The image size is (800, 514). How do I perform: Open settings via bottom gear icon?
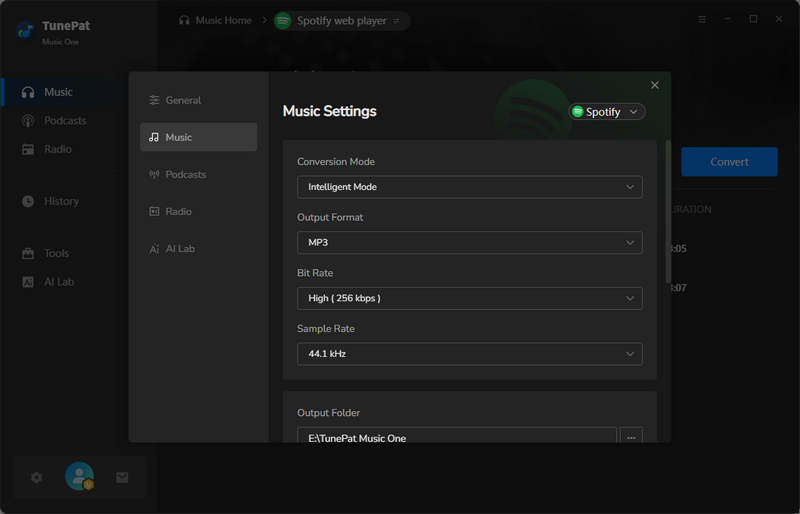[37, 477]
